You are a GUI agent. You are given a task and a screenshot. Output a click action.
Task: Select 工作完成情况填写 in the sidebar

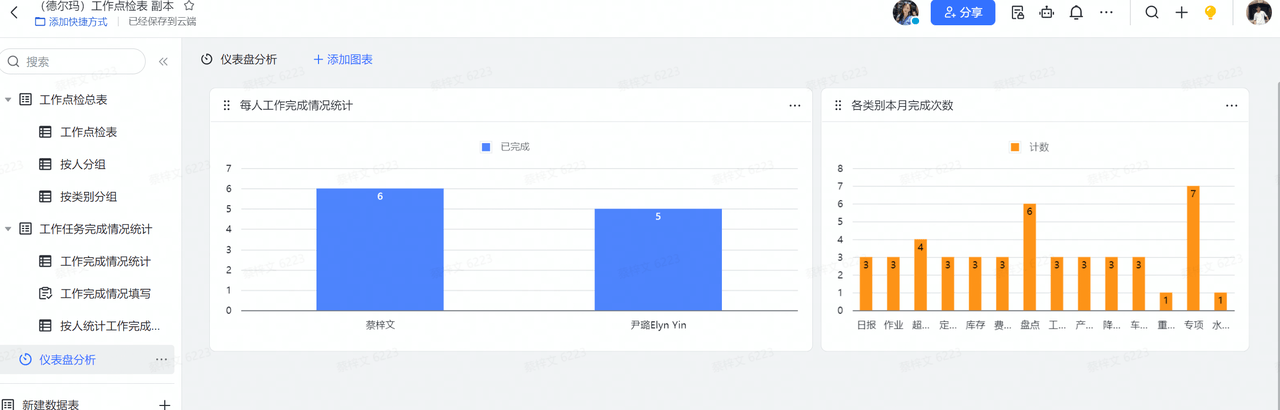pos(105,294)
